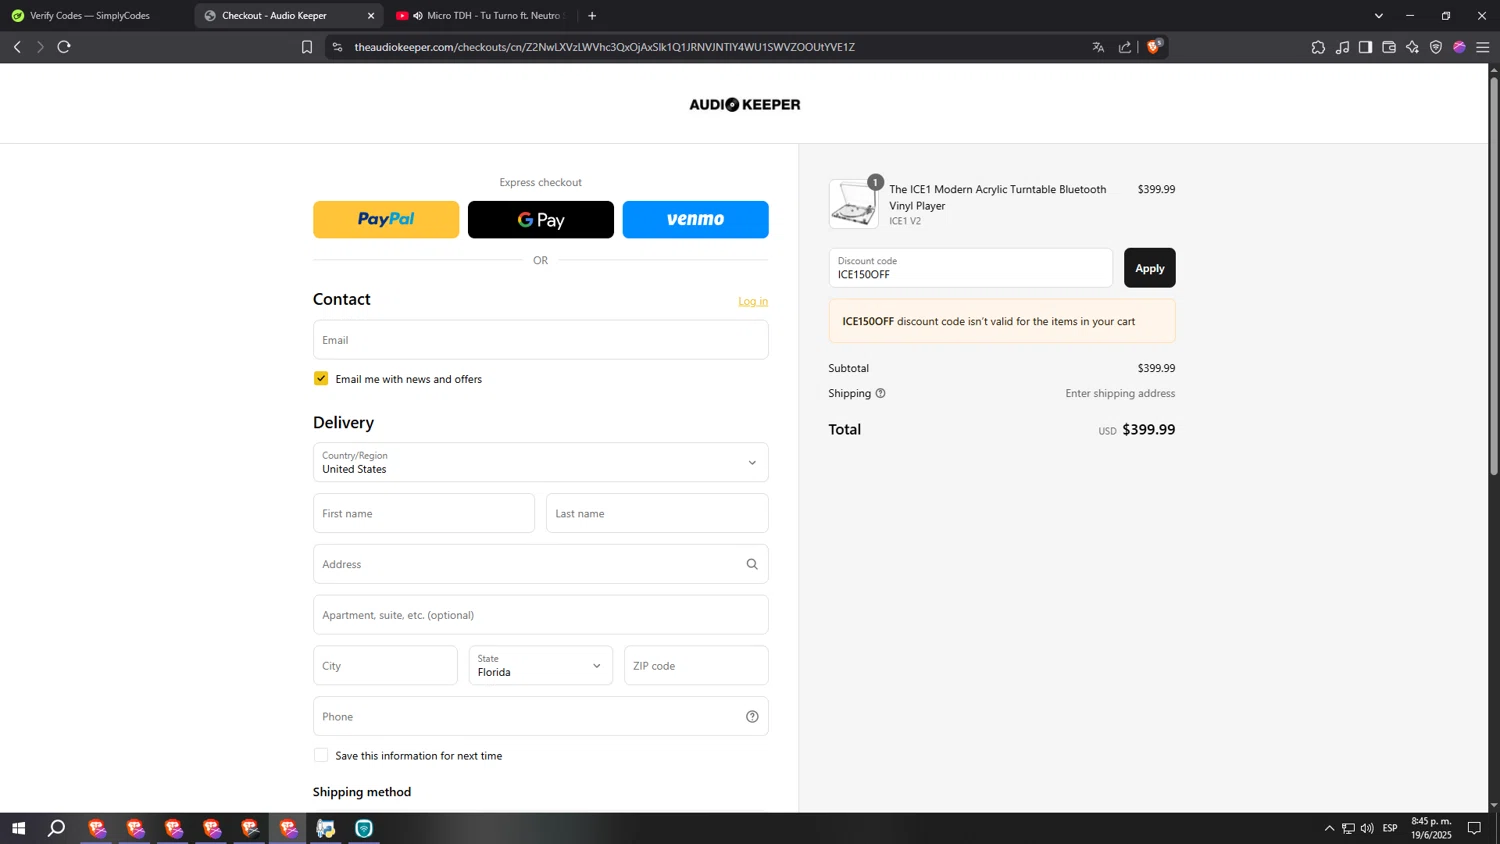Pay with Venmo button
1500x844 pixels.
696,220
